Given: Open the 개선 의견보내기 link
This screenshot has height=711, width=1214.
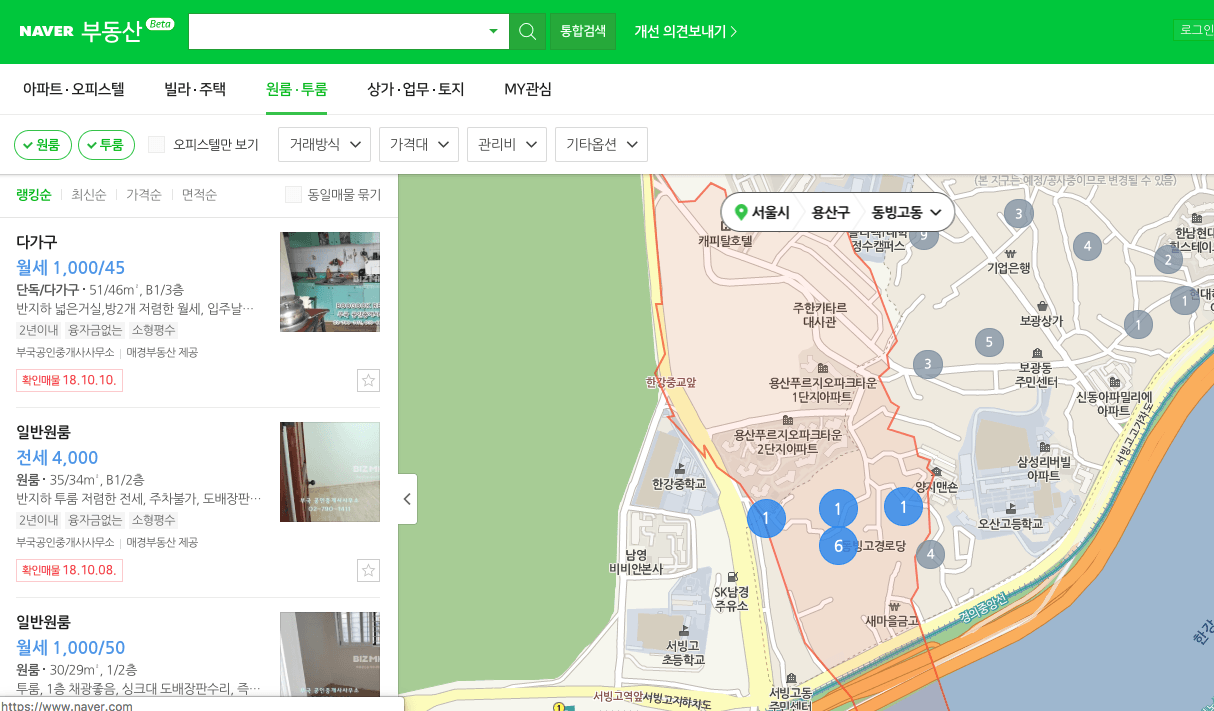Looking at the screenshot, I should click(x=683, y=31).
